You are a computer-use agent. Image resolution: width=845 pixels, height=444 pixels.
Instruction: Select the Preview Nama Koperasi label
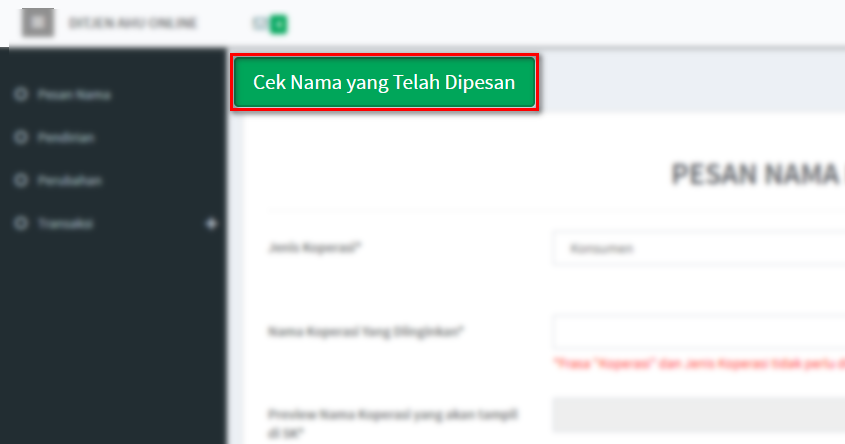point(393,424)
